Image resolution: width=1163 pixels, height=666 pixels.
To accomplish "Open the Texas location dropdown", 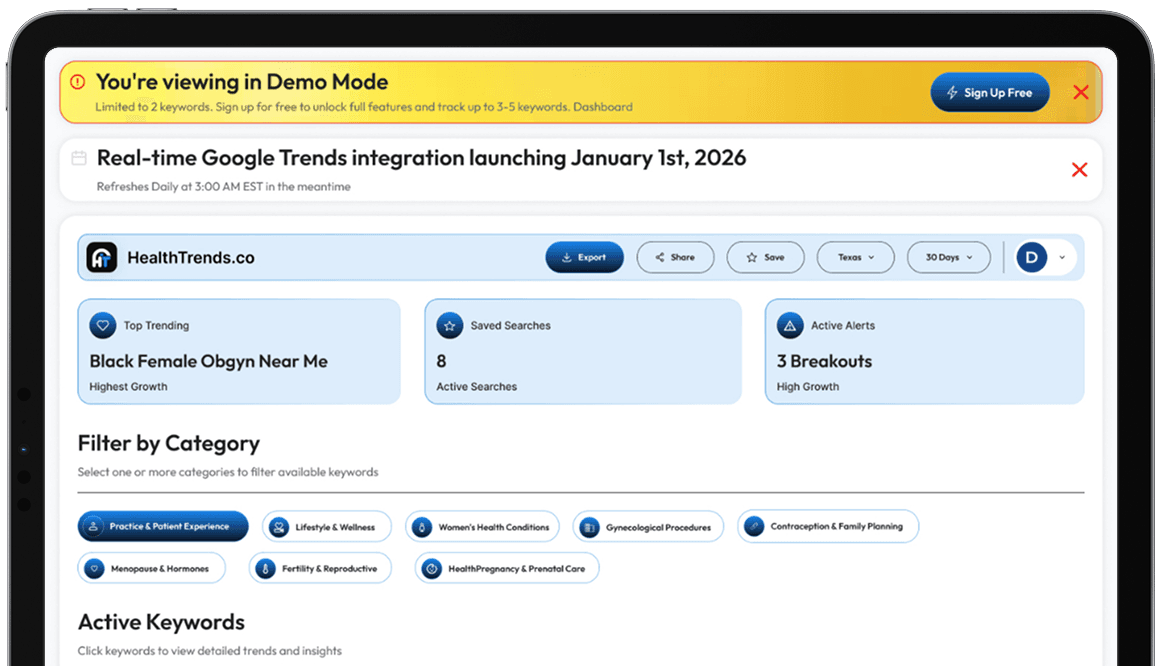I will (x=855, y=257).
